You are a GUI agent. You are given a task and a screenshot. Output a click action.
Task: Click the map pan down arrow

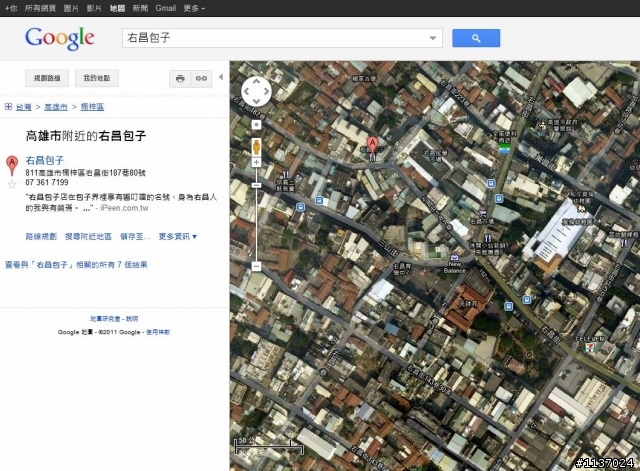pos(256,101)
